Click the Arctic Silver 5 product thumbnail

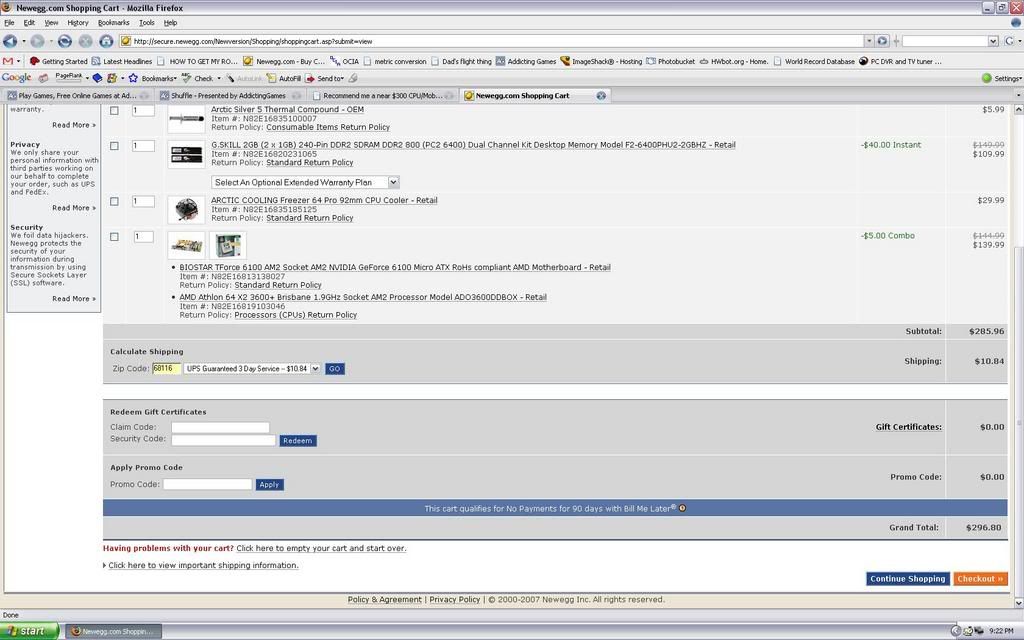(186, 120)
